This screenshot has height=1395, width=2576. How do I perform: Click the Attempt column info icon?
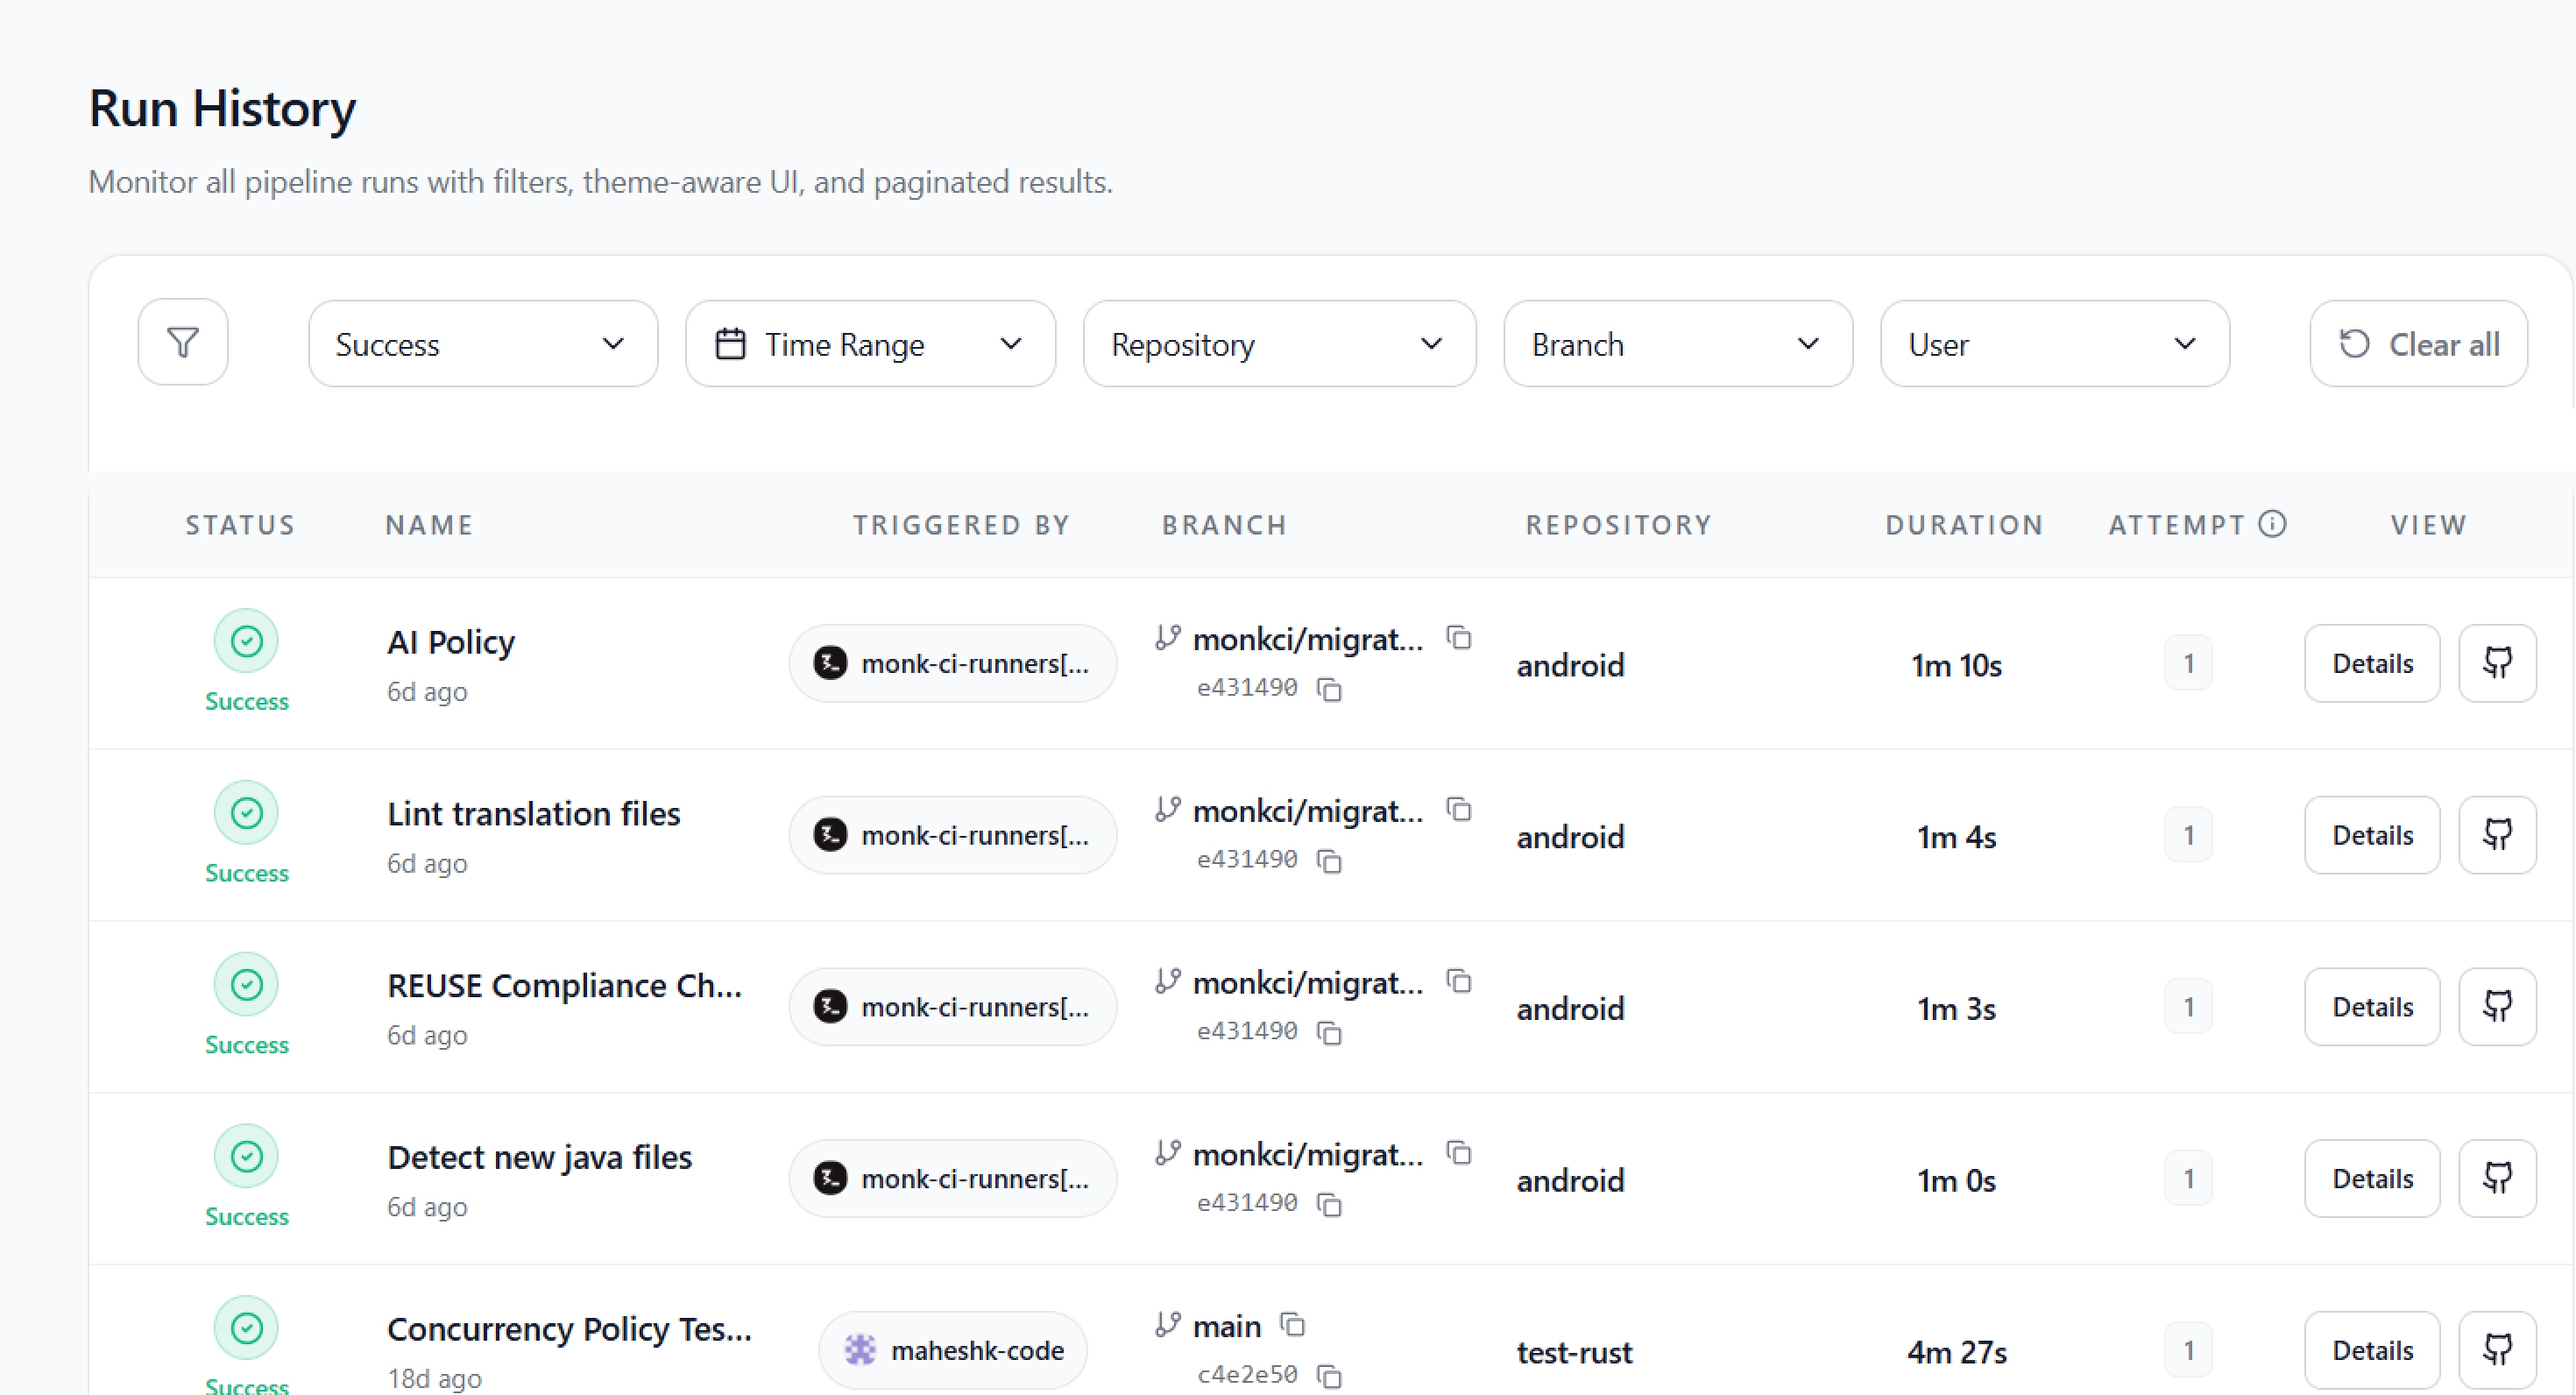click(2272, 524)
